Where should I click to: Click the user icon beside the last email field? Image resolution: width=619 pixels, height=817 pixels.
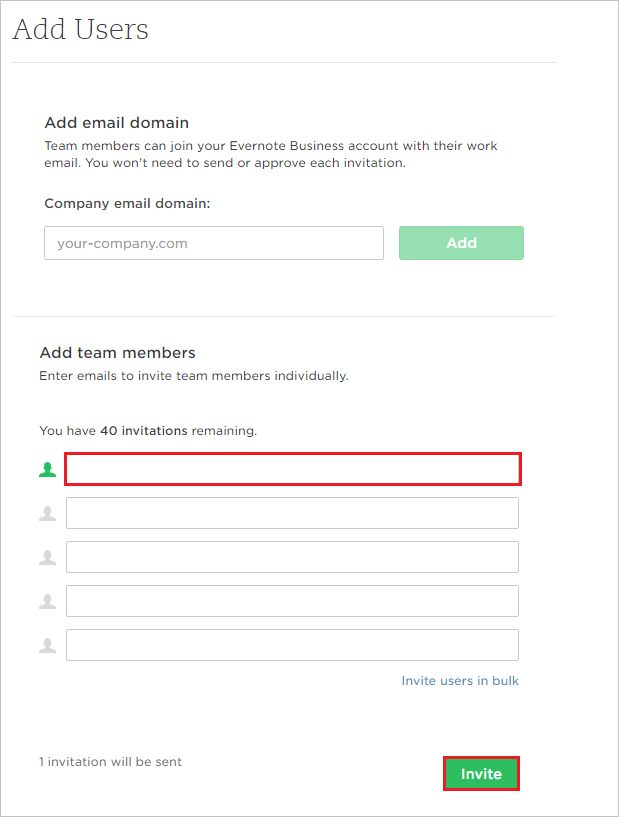47,645
